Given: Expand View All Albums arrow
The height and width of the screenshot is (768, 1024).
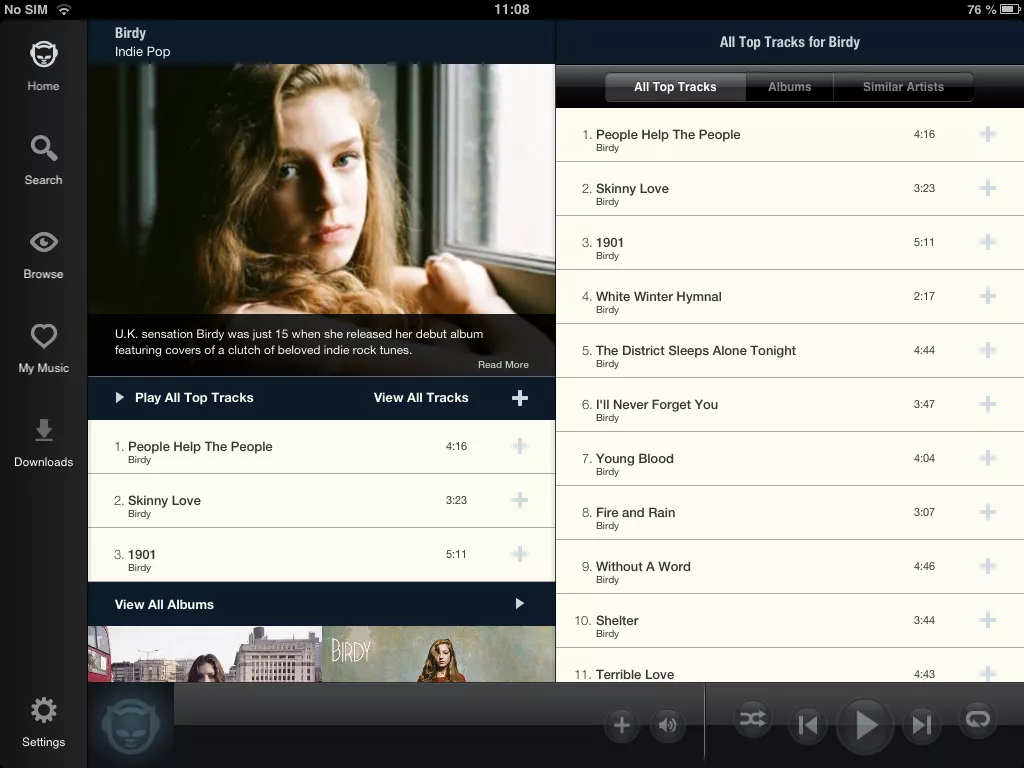Looking at the screenshot, I should point(519,604).
